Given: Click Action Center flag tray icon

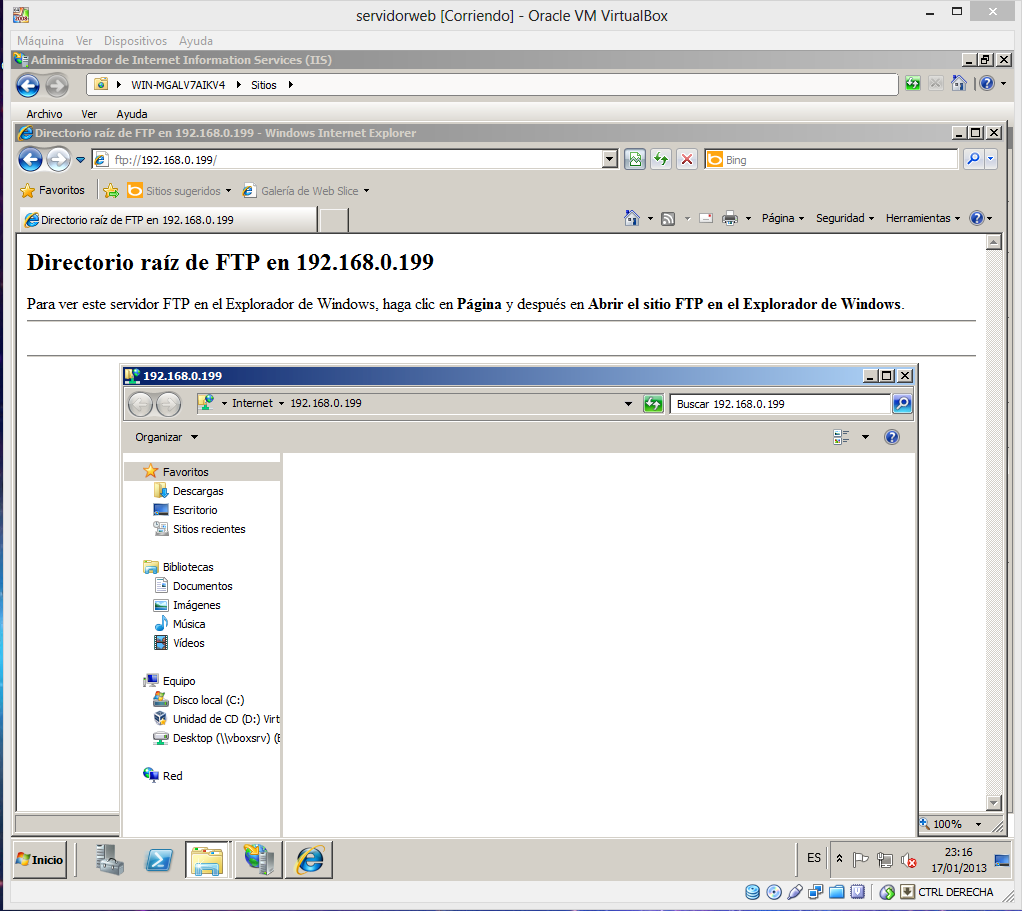Looking at the screenshot, I should (x=860, y=860).
